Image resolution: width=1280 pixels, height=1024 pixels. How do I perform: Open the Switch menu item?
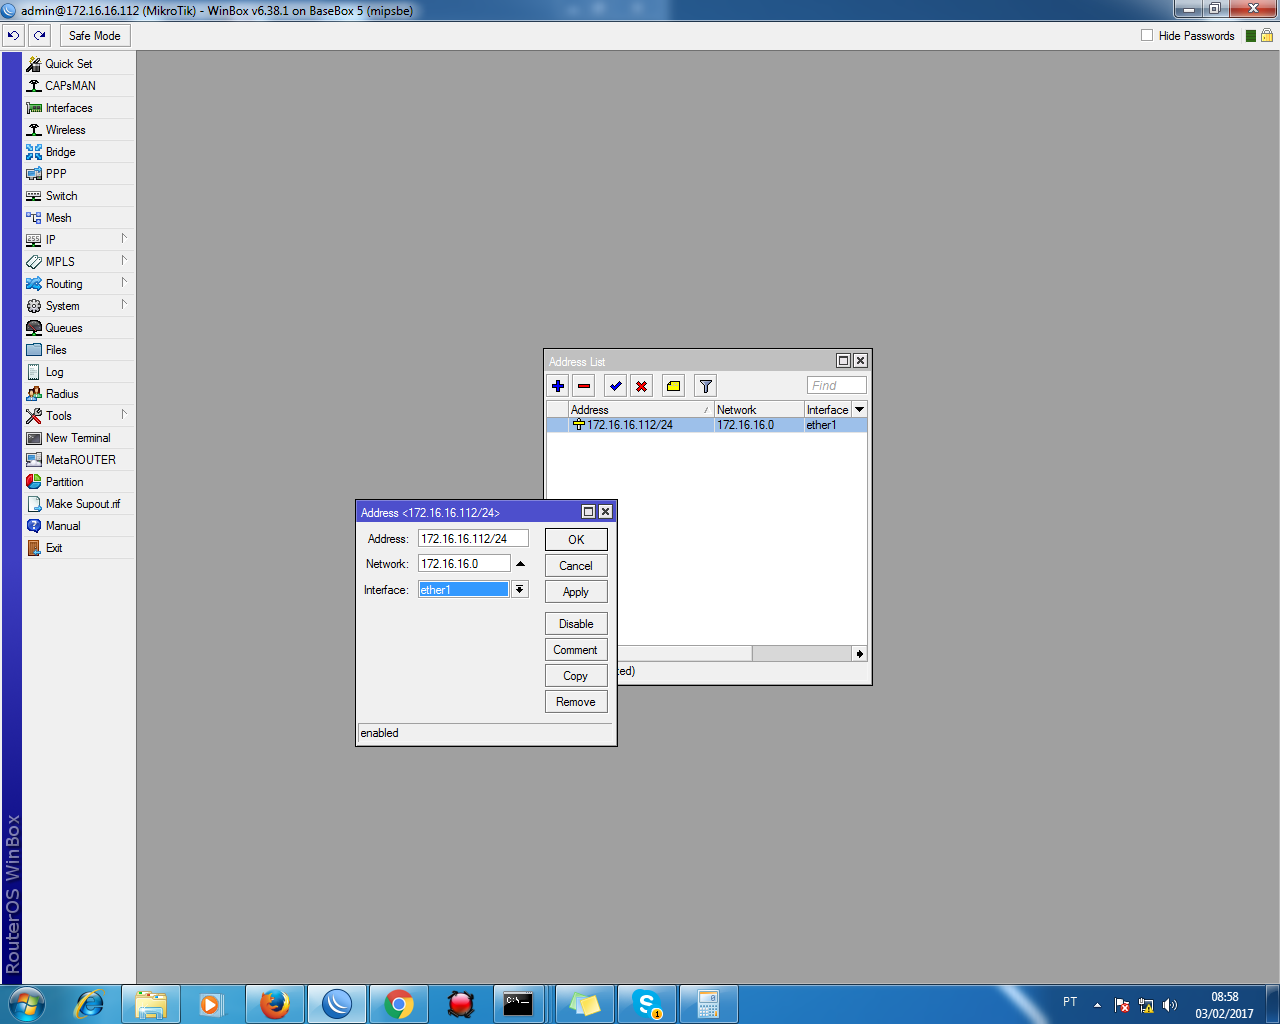tap(79, 196)
